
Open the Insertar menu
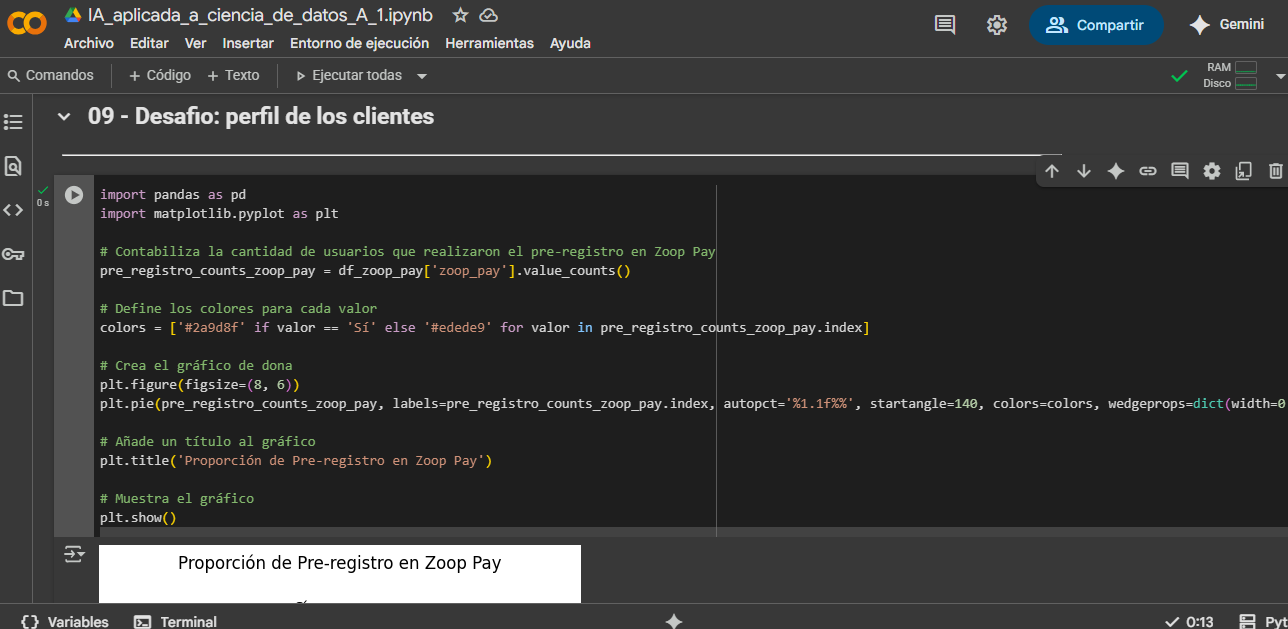pyautogui.click(x=248, y=43)
